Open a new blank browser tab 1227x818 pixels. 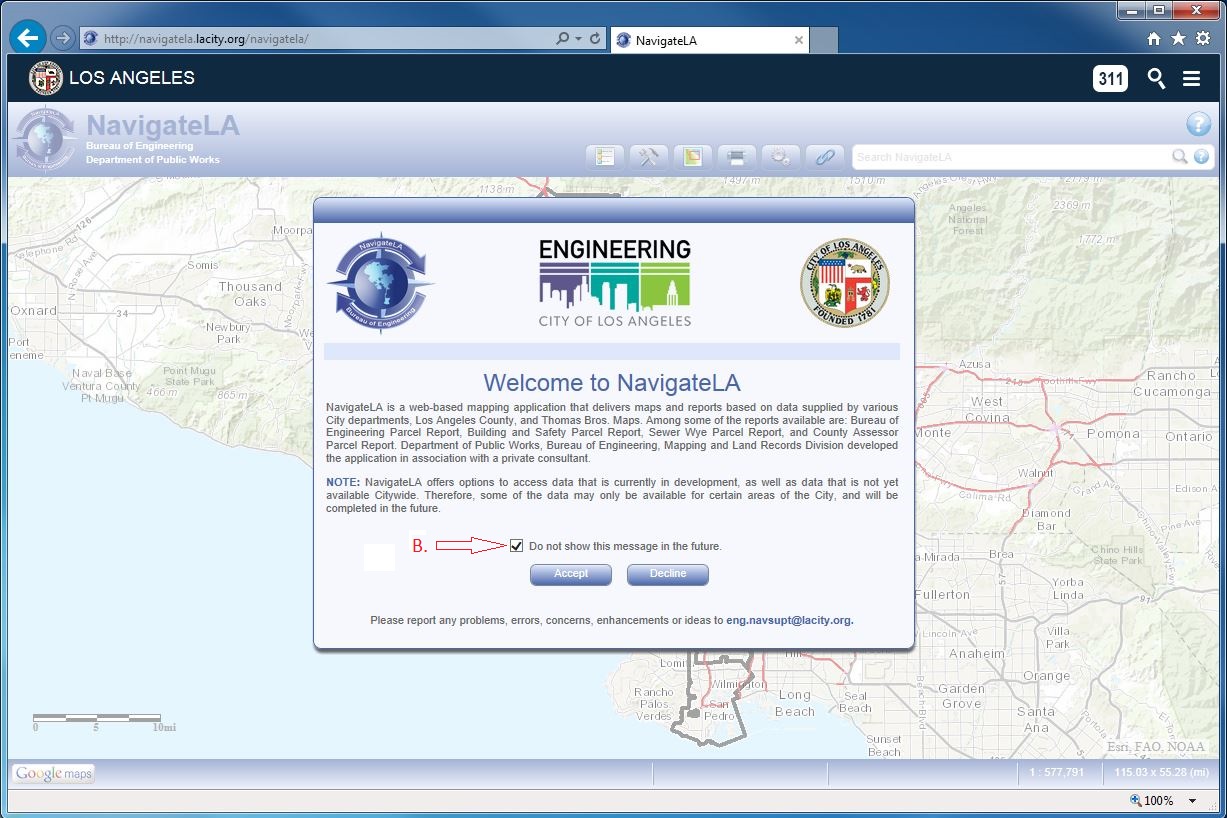(823, 41)
